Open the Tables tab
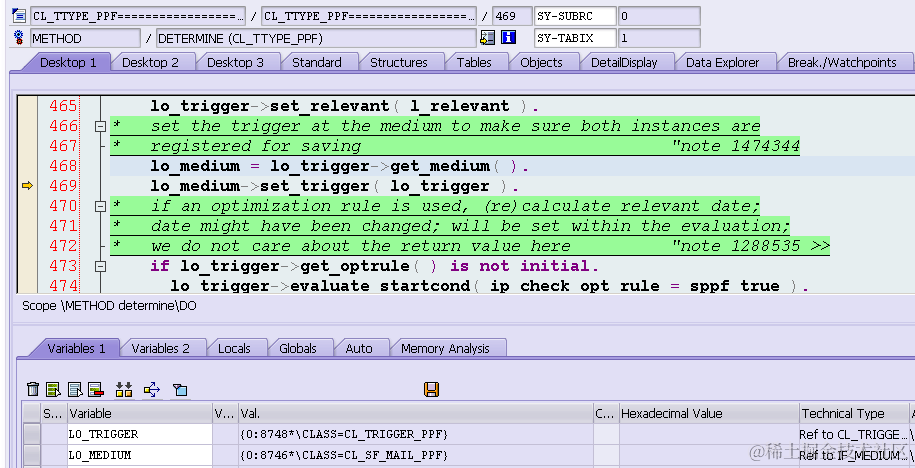Screen dimensions: 915x468 point(474,62)
